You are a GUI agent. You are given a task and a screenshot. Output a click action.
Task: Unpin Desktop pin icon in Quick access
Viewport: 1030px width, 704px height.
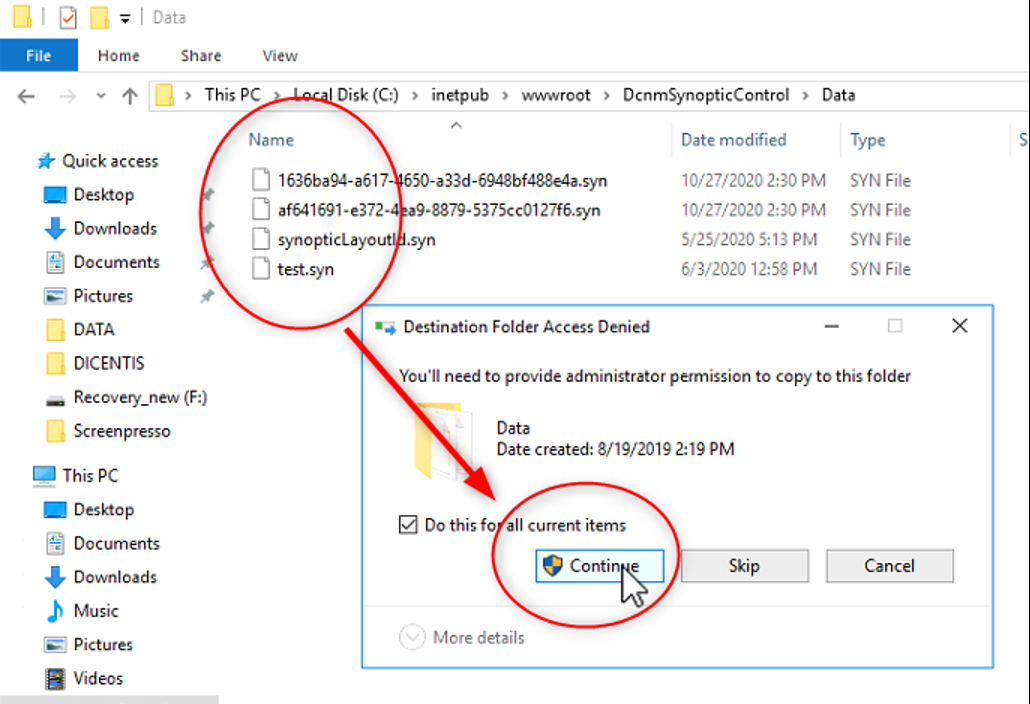(x=208, y=194)
